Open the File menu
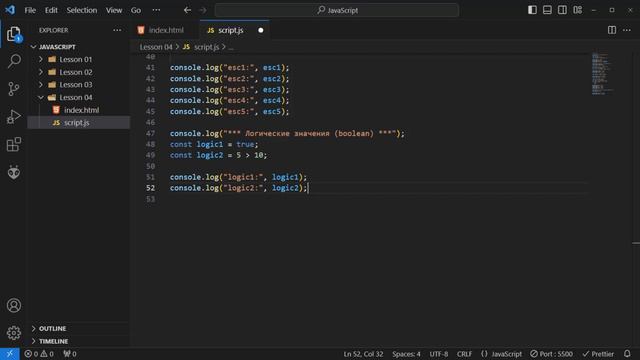Viewport: 640px width, 360px height. click(x=30, y=10)
